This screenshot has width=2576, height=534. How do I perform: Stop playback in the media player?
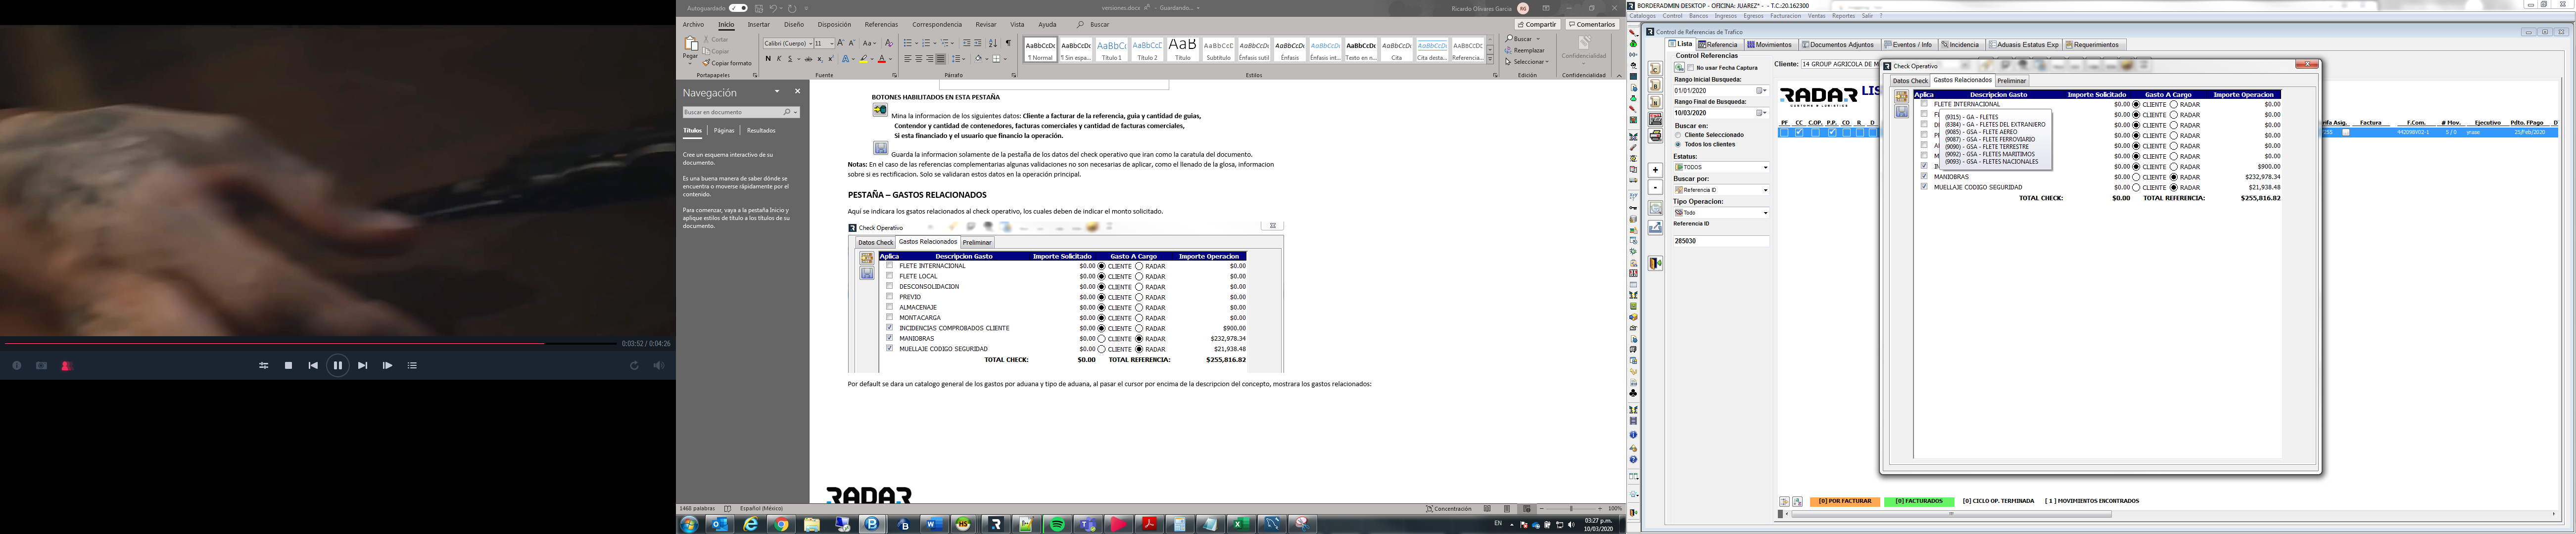288,366
